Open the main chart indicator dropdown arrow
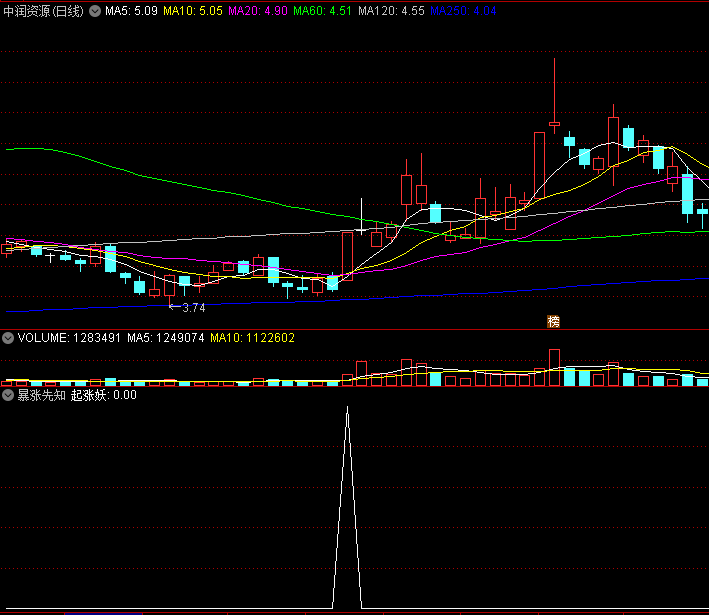 coord(95,11)
